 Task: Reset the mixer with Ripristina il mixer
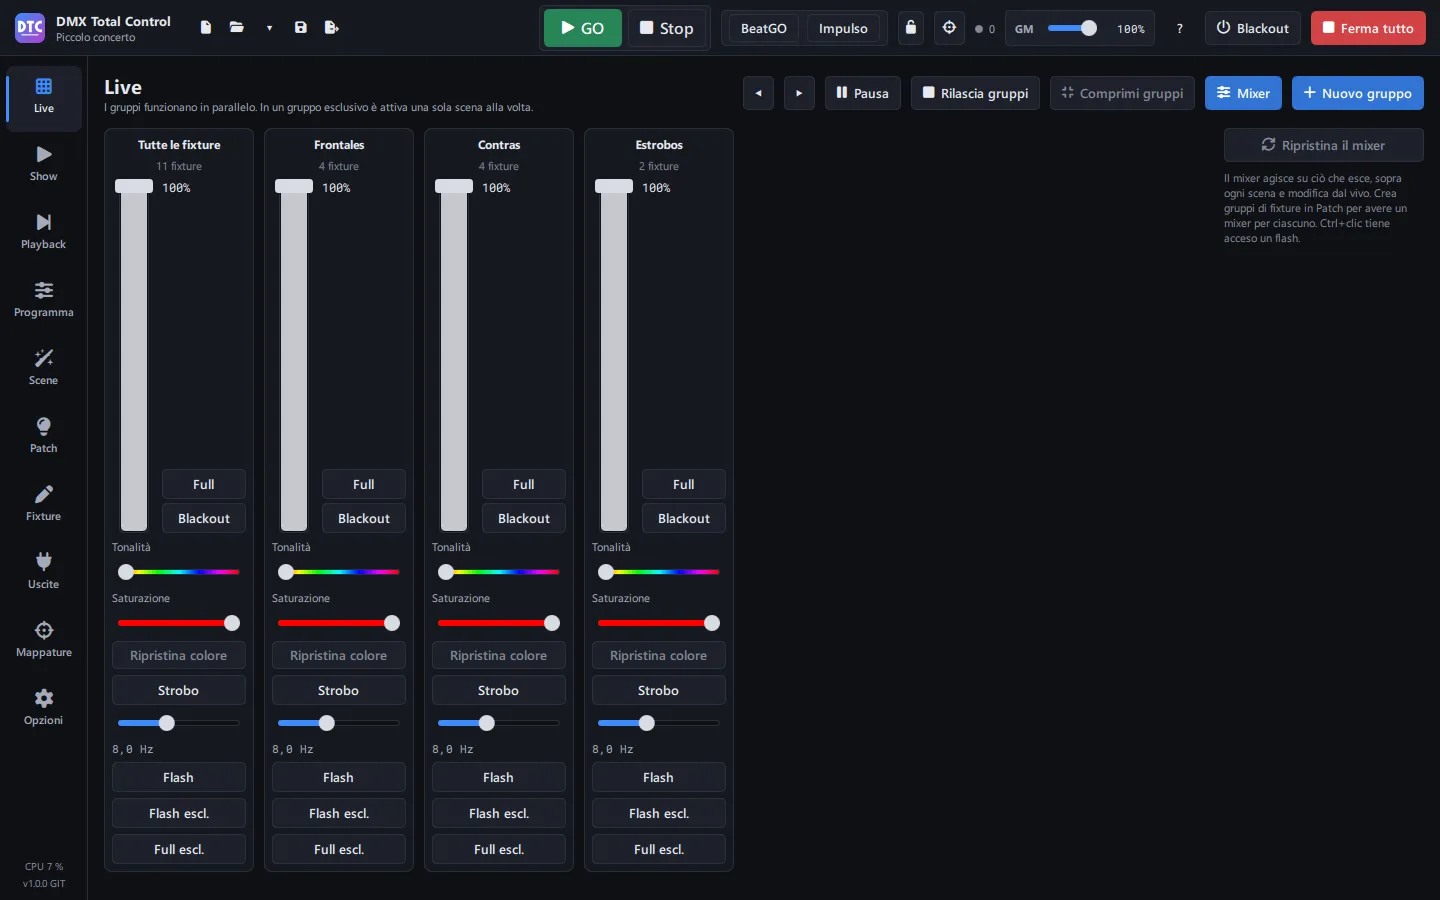click(1324, 145)
